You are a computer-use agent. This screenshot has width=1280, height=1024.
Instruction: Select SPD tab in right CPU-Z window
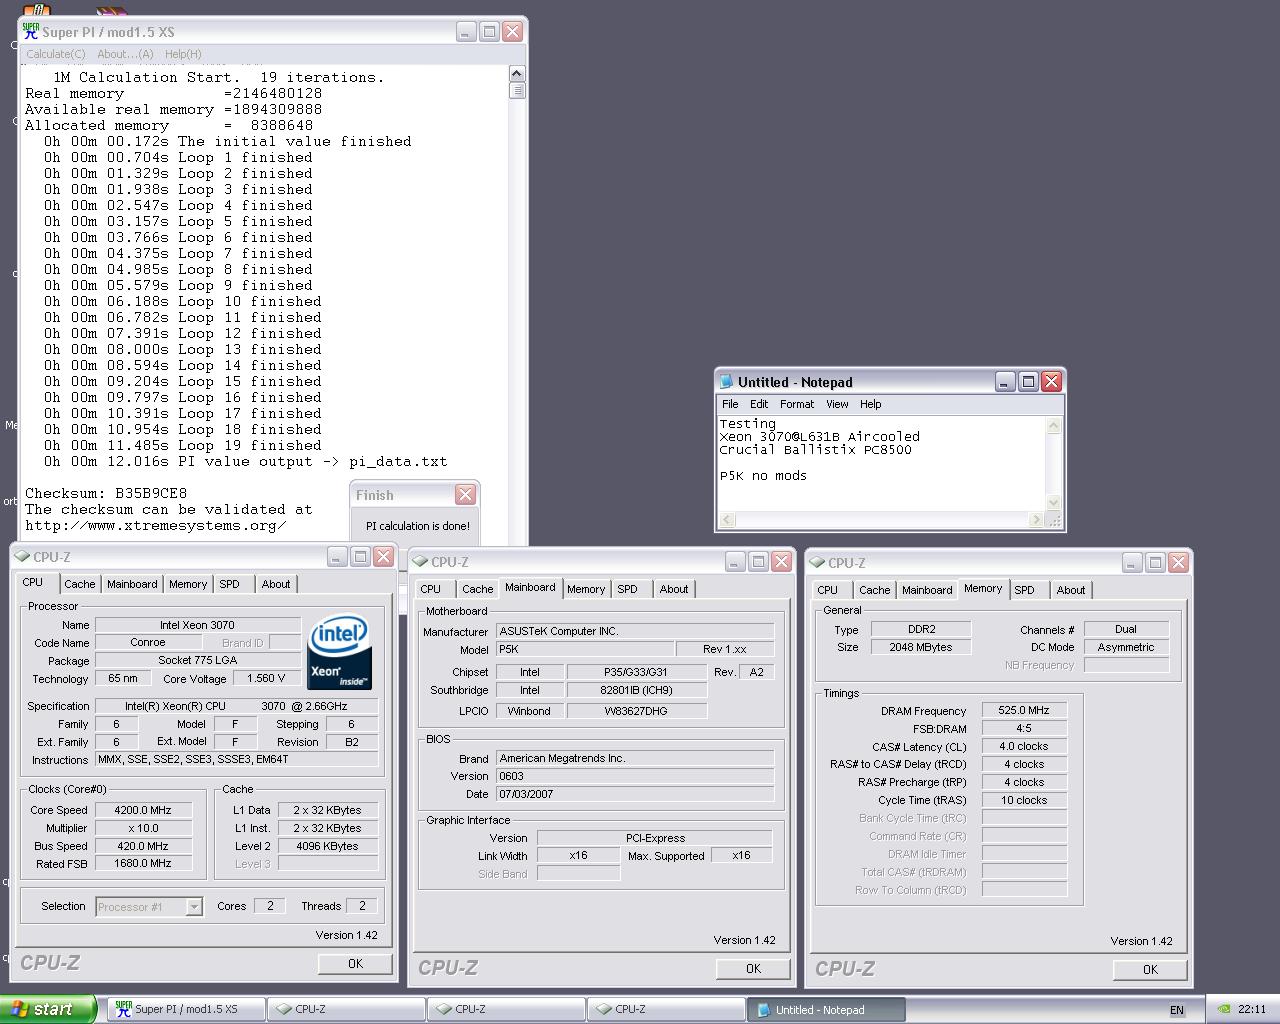[1025, 590]
